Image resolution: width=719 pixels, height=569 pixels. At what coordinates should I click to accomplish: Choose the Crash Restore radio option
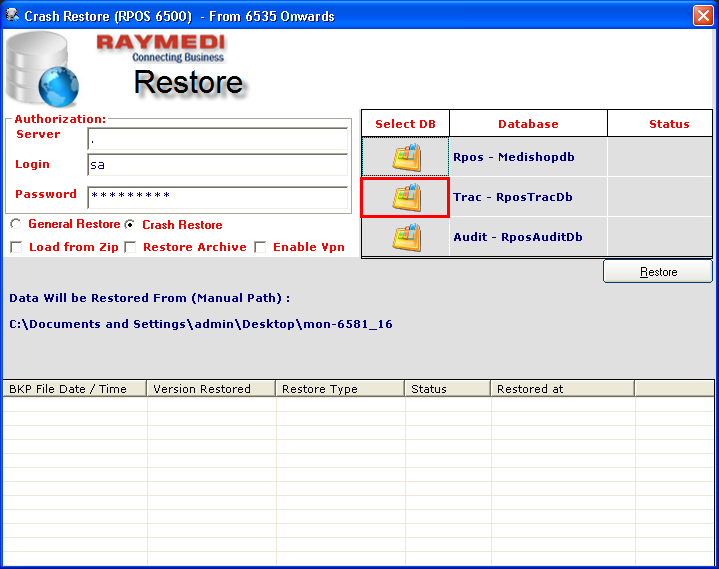click(x=130, y=225)
